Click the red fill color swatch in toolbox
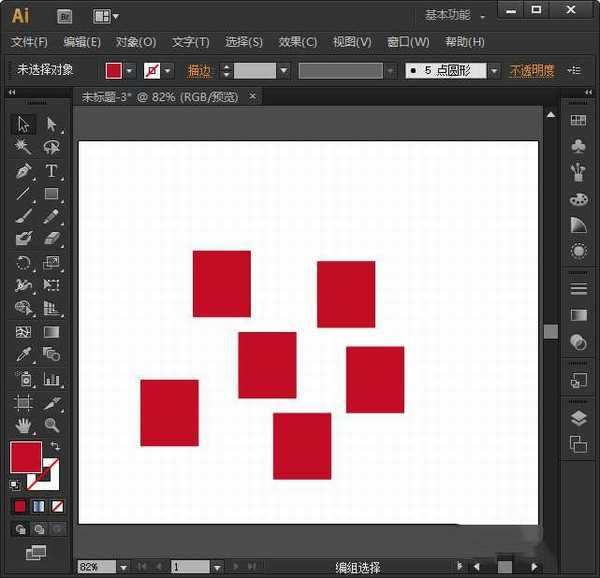The width and height of the screenshot is (600, 578). tap(25, 457)
